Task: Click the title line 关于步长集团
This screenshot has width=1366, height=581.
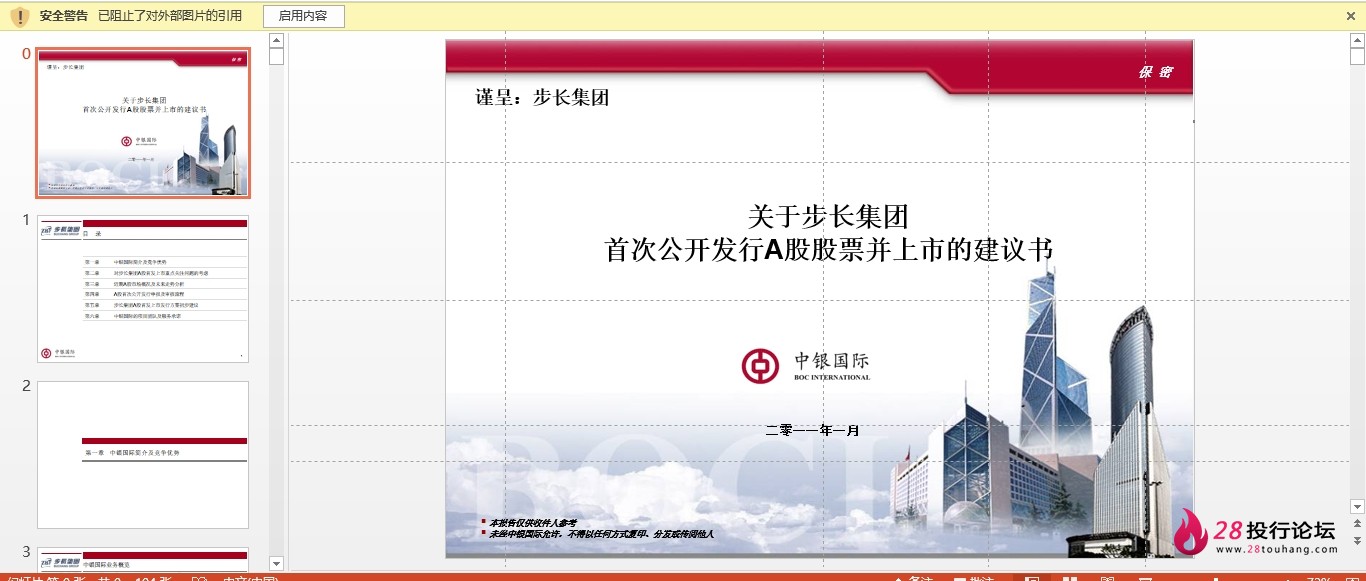Action: pyautogui.click(x=828, y=216)
